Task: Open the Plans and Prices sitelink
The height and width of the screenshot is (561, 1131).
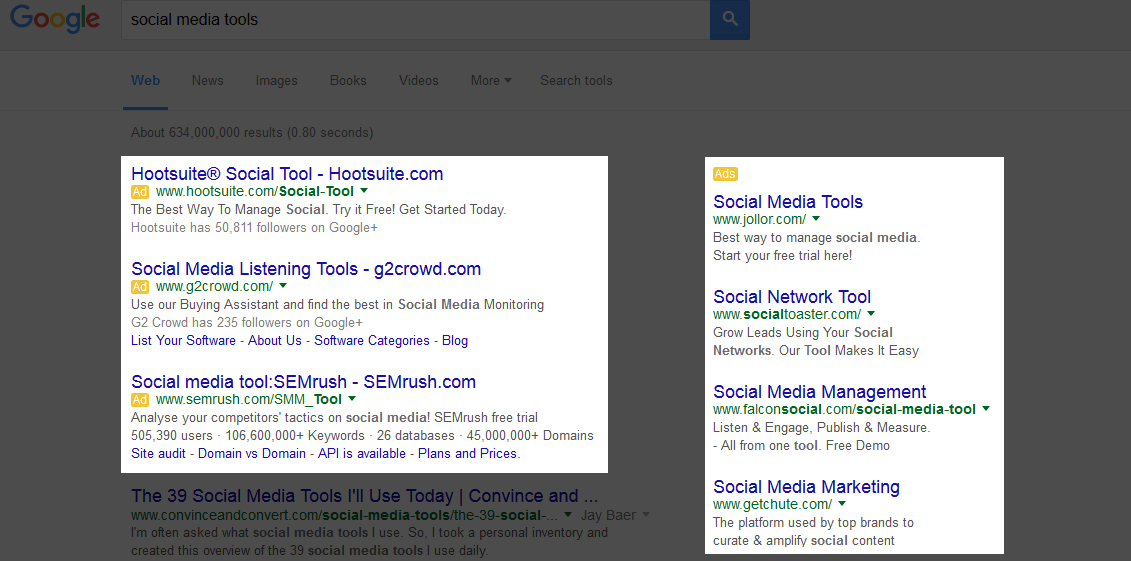Action: pos(469,454)
